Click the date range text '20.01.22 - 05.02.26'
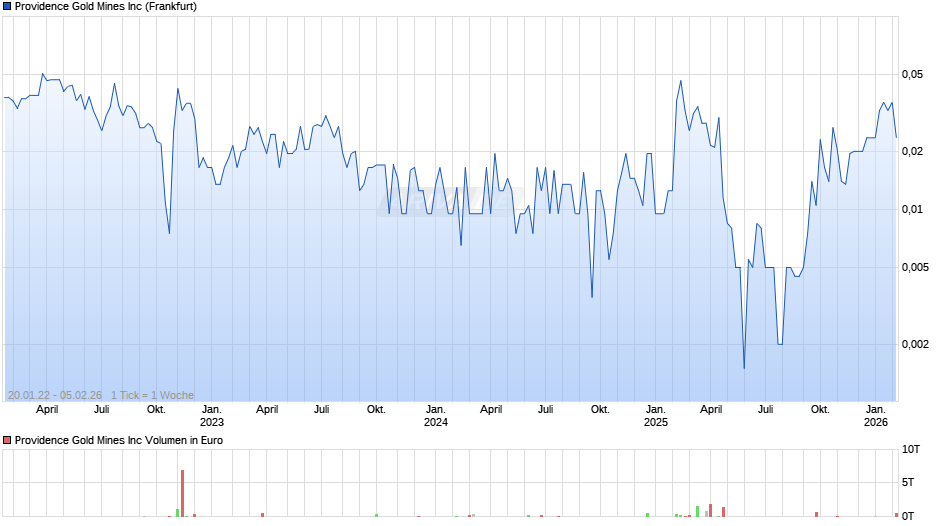Image resolution: width=940 pixels, height=526 pixels. pos(55,395)
